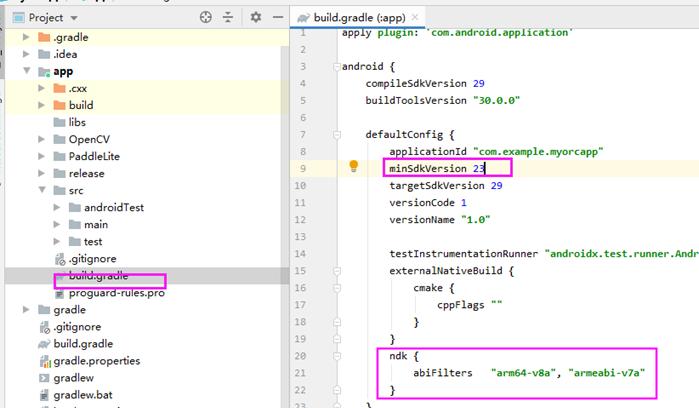Click the targetSdkVersion 29 text
The image size is (699, 408).
pos(446,185)
